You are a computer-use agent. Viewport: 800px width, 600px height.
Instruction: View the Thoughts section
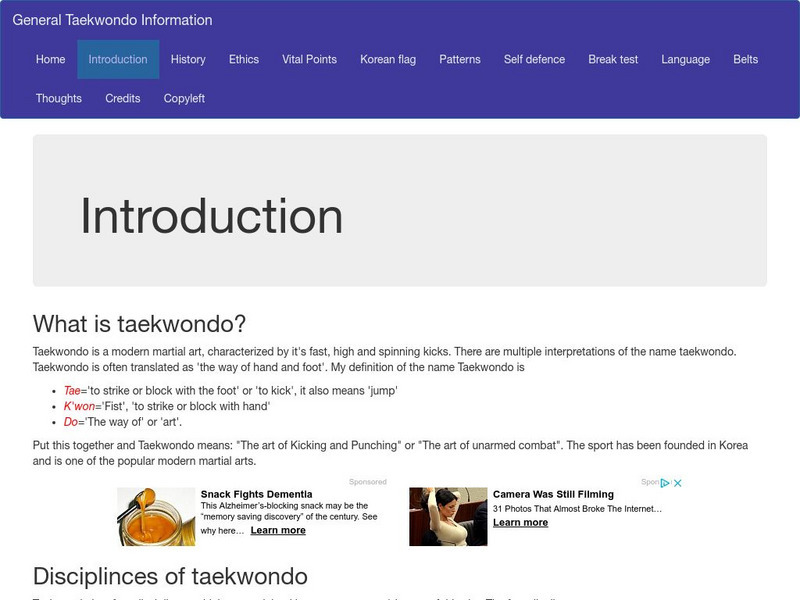[59, 98]
